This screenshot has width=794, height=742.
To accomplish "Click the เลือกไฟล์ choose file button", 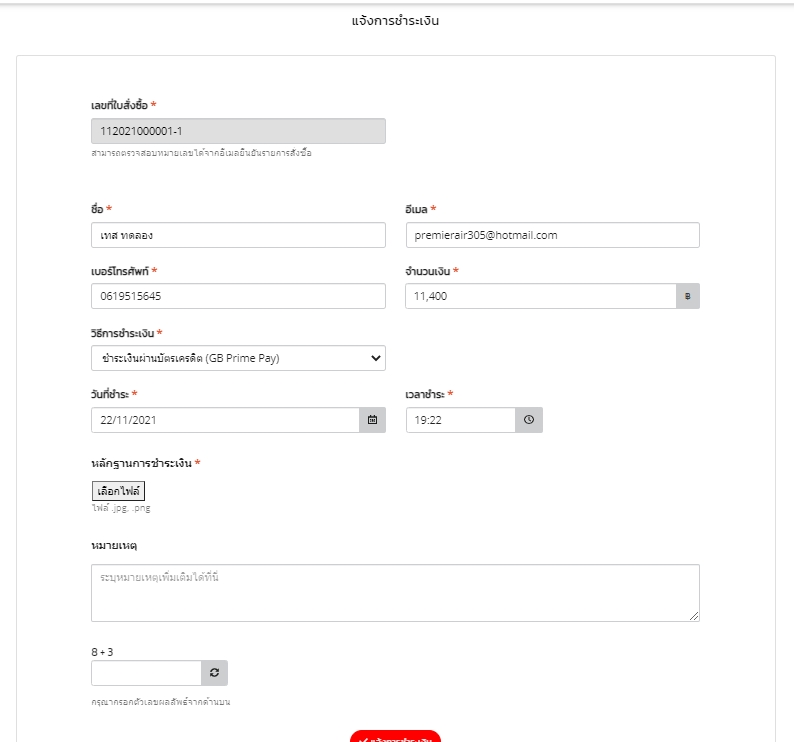I will click(118, 491).
